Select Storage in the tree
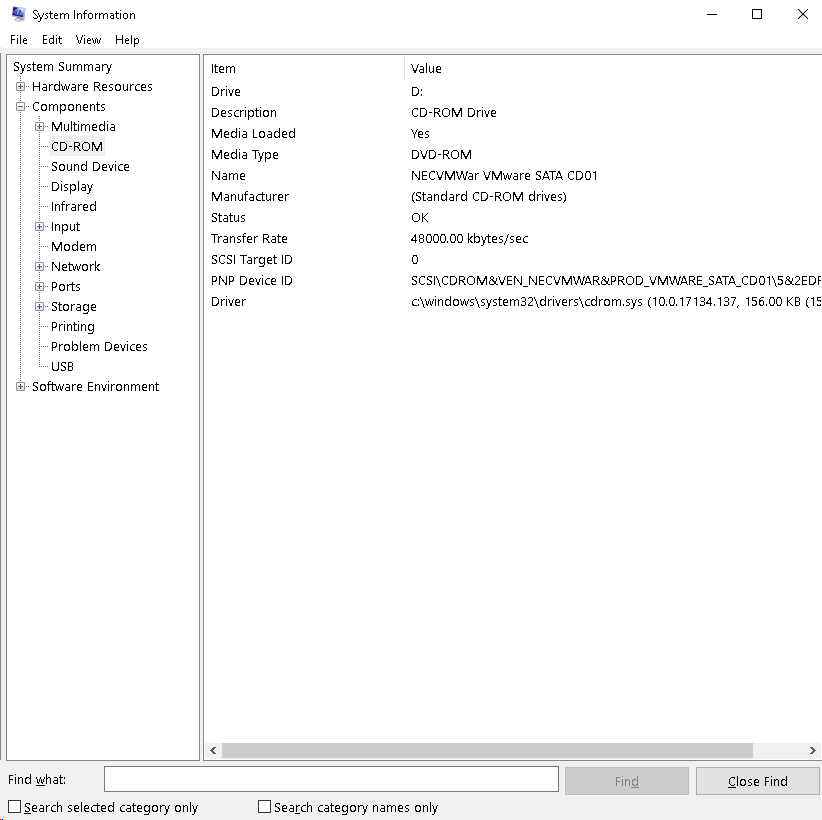 tap(73, 307)
